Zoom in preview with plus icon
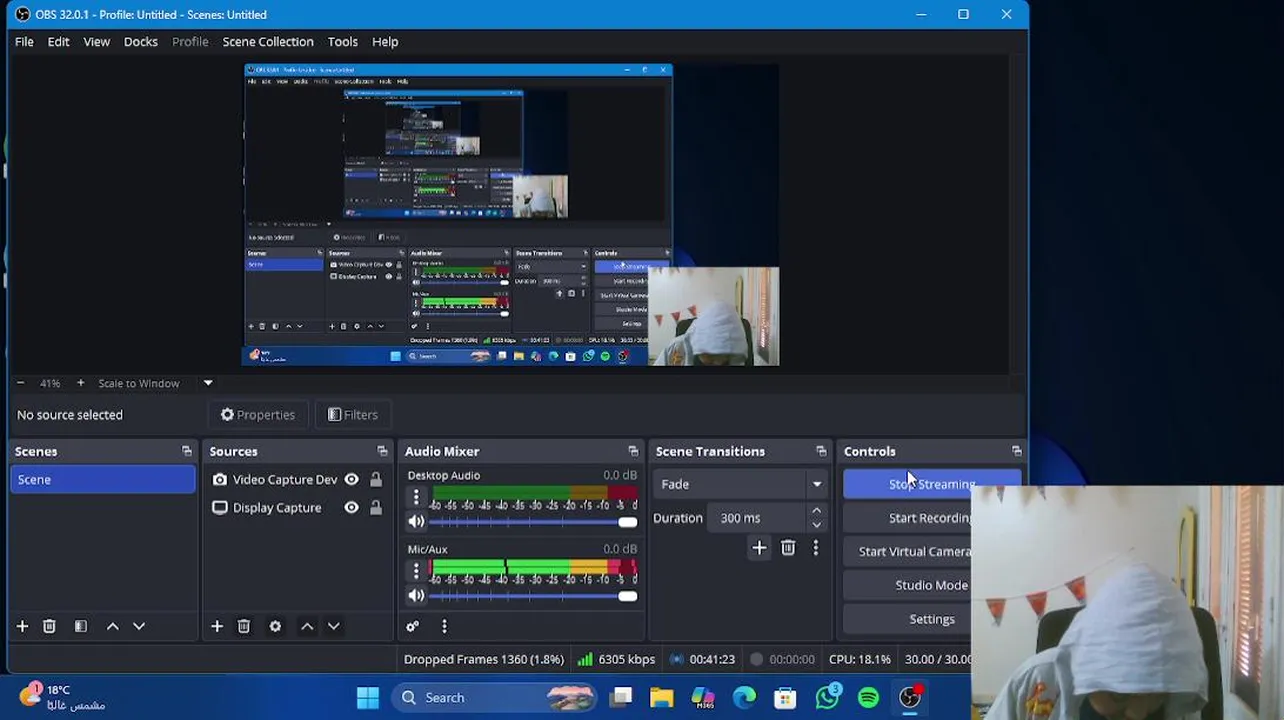This screenshot has height=720, width=1284. coord(80,383)
